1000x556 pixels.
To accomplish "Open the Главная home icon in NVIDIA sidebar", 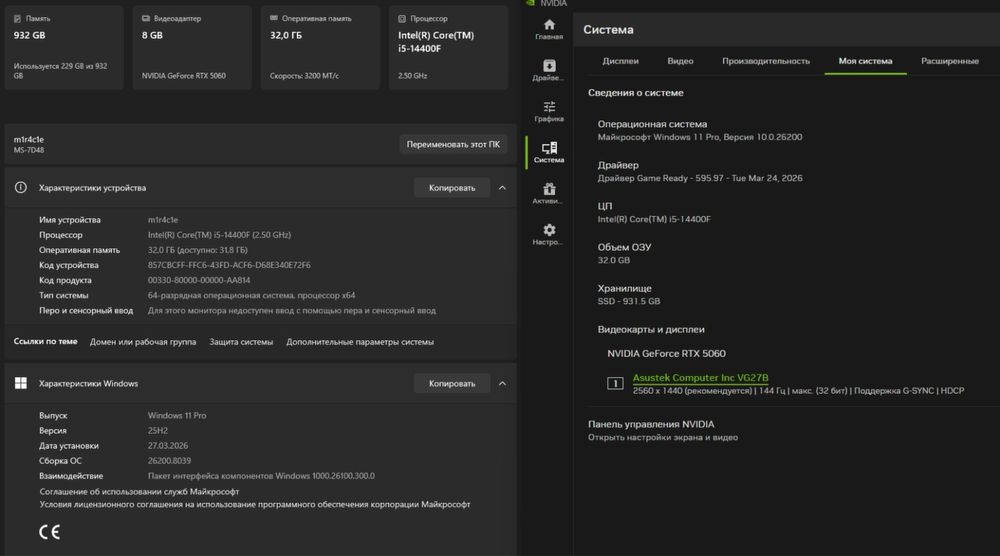I will tap(548, 26).
